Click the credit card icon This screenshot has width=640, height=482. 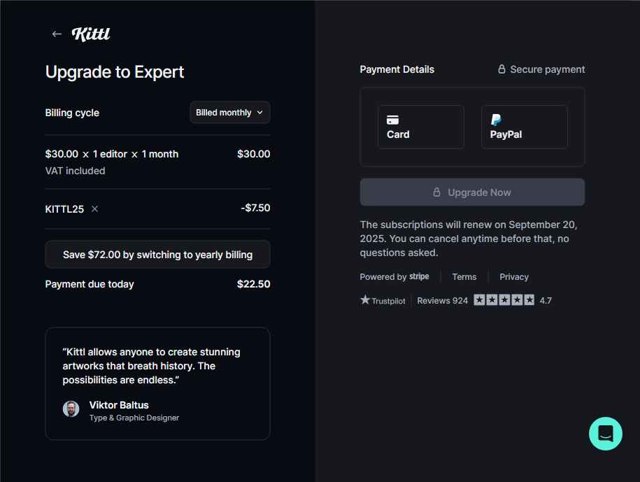(393, 119)
